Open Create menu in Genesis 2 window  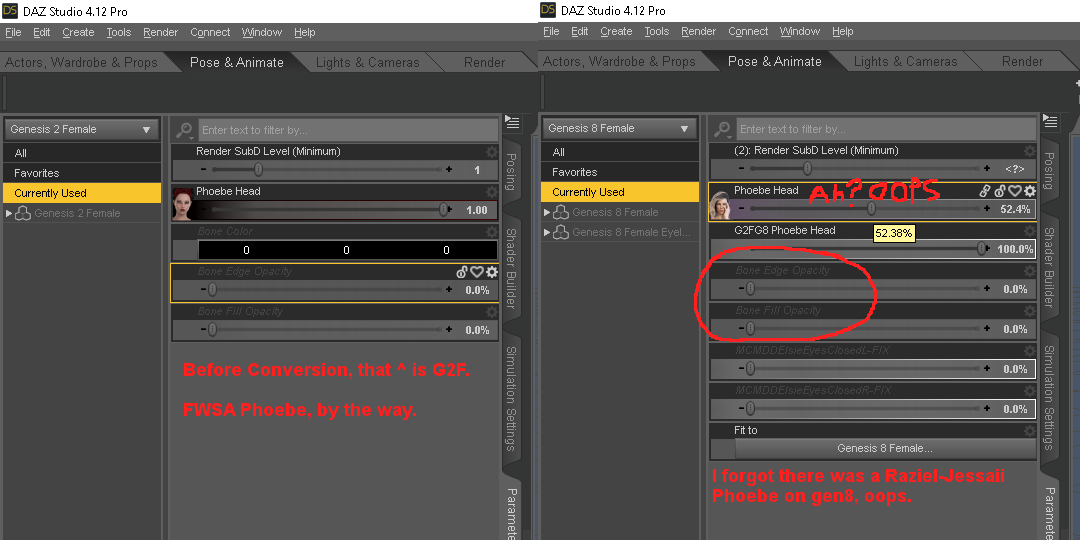coord(78,32)
